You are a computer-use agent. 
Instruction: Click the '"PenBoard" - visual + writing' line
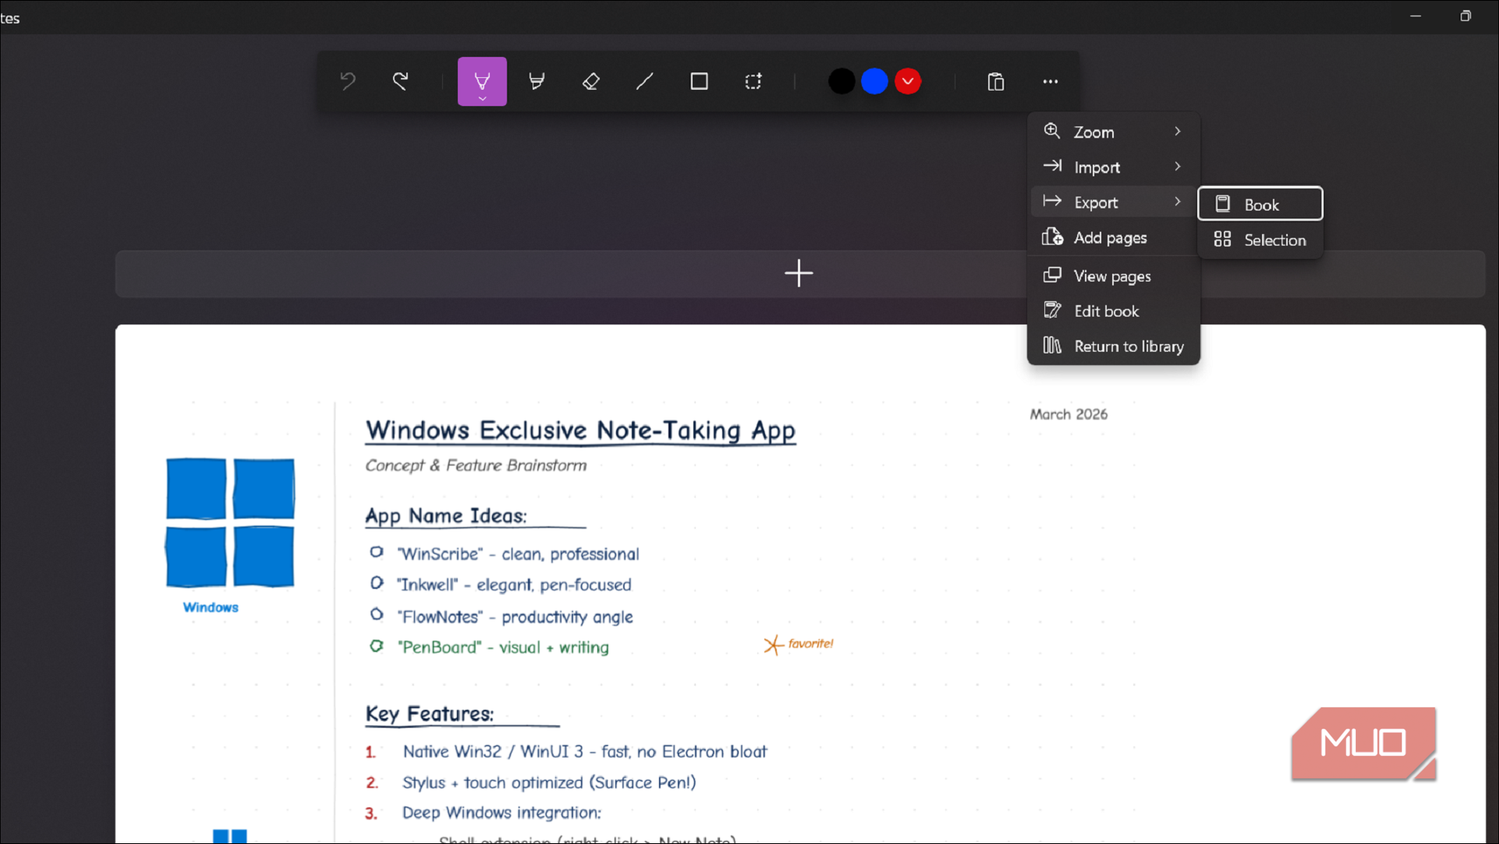(x=503, y=647)
